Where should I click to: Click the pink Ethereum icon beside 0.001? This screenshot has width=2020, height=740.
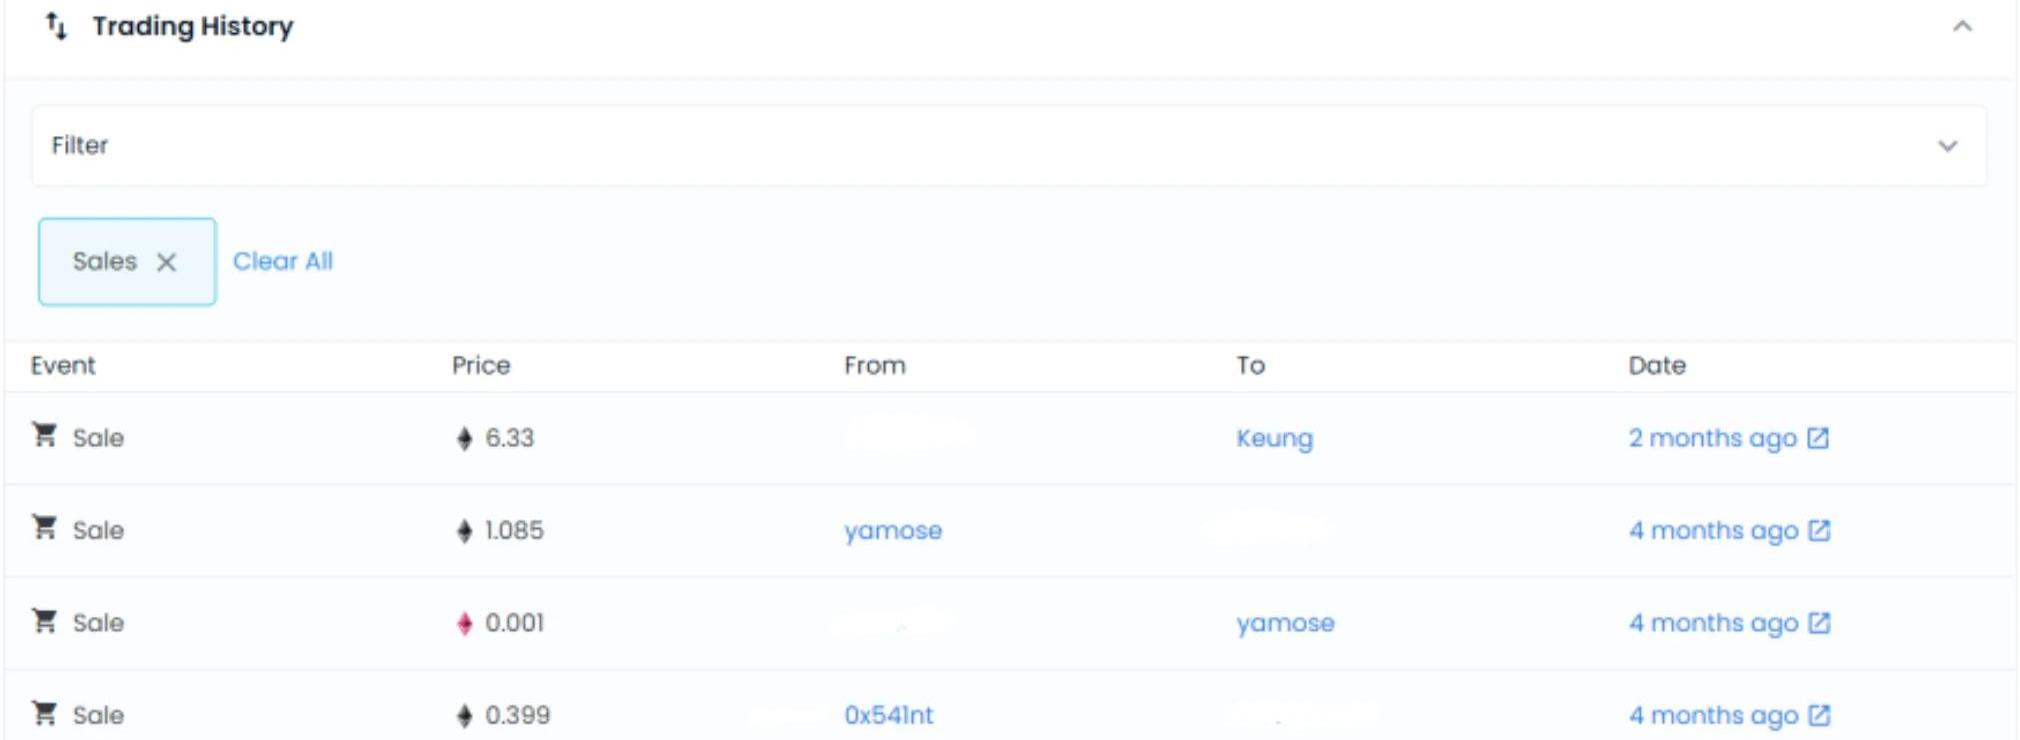coord(464,624)
